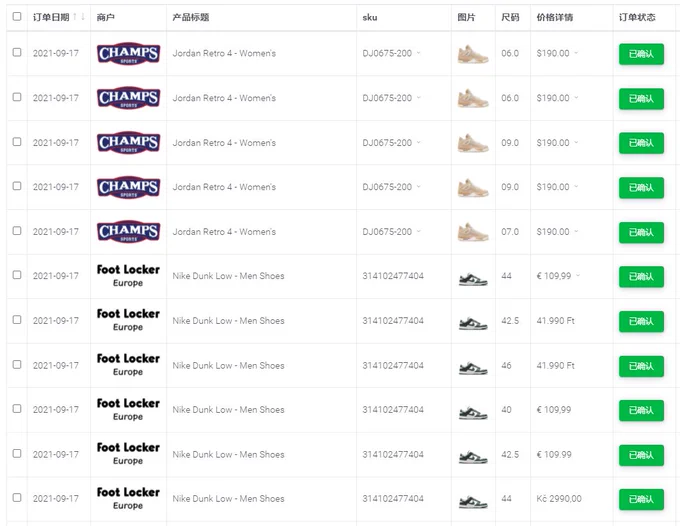Open Jordan Retro 4 shoe image, first row
Viewport: 680px width, 526px height.
point(473,54)
